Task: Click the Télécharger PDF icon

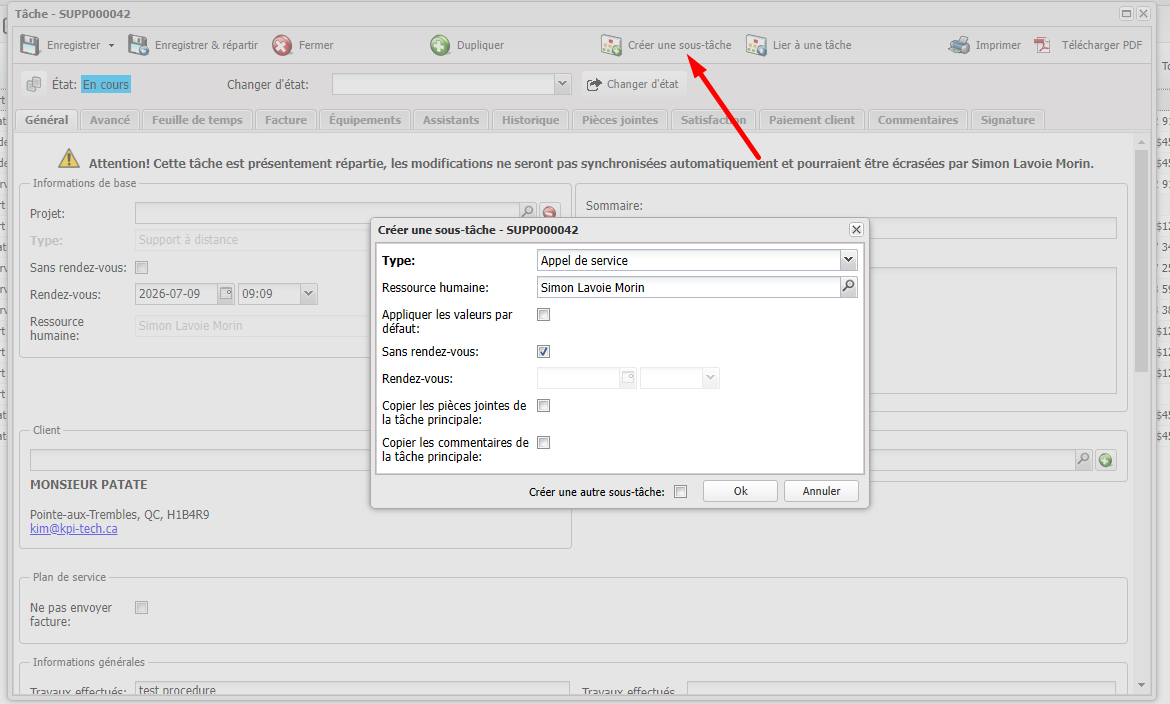Action: point(1042,45)
